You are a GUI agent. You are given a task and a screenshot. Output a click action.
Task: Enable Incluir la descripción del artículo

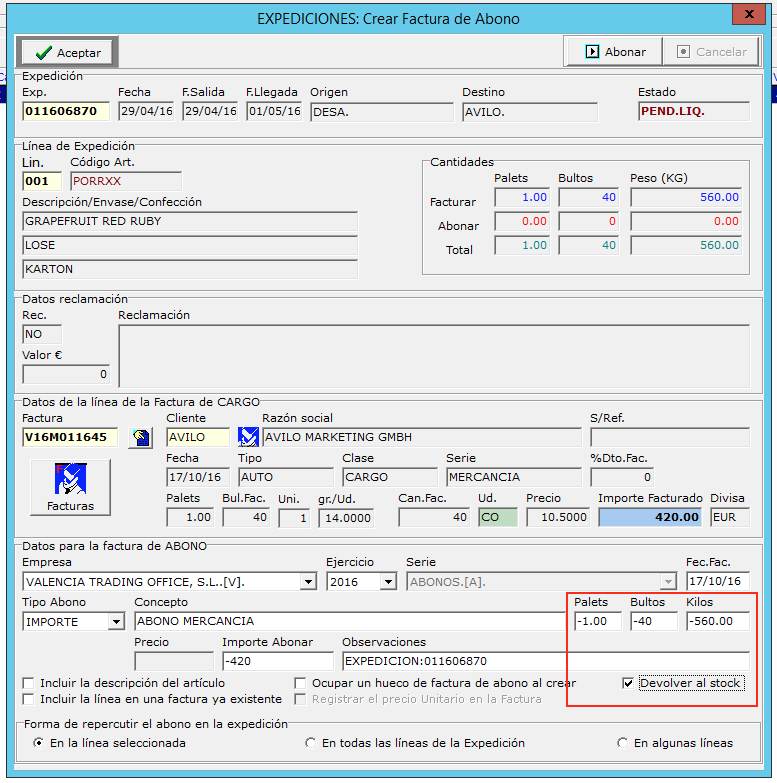click(28, 683)
